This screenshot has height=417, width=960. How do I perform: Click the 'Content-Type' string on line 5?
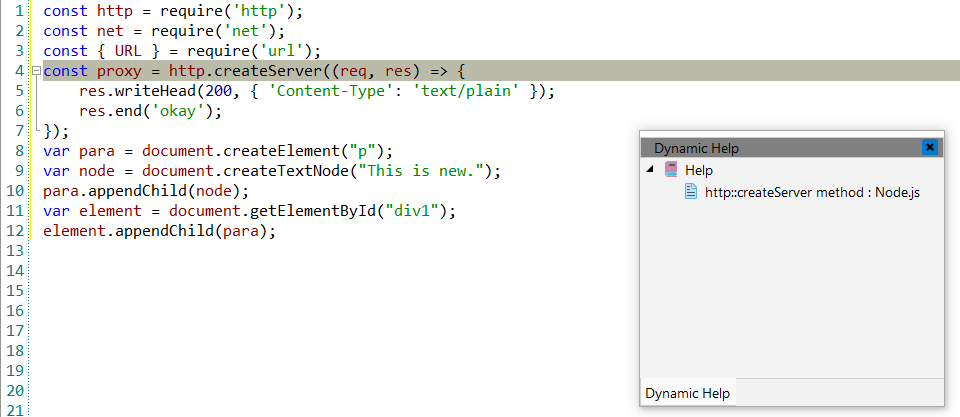point(331,91)
